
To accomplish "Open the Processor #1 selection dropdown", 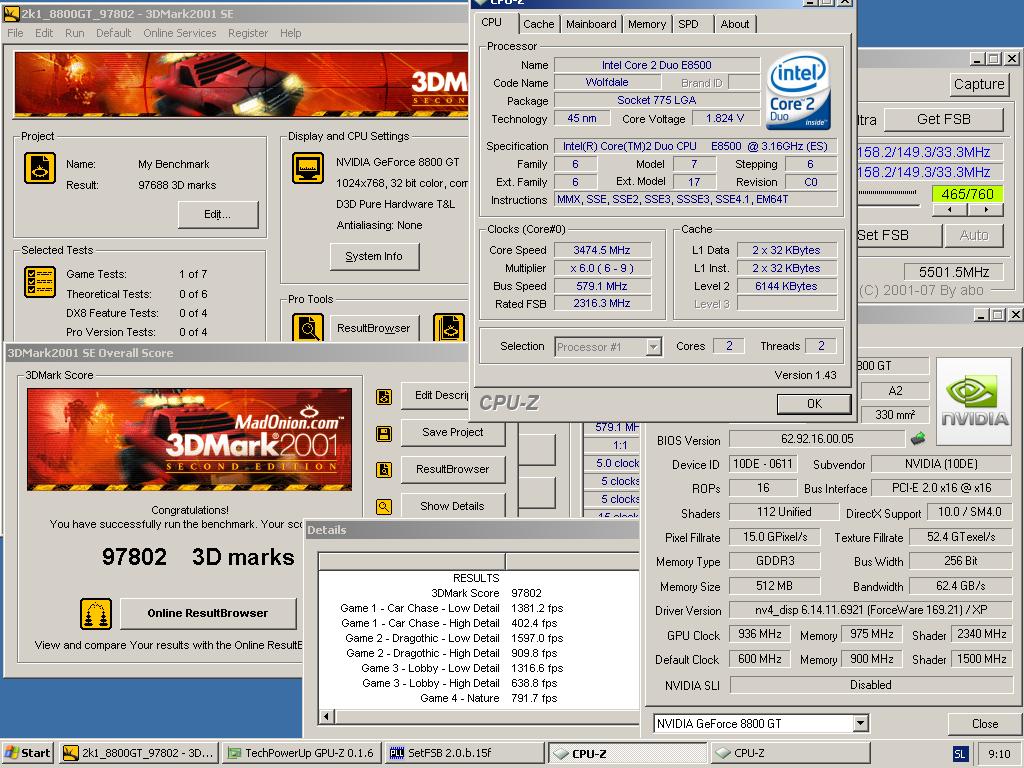I will [654, 347].
